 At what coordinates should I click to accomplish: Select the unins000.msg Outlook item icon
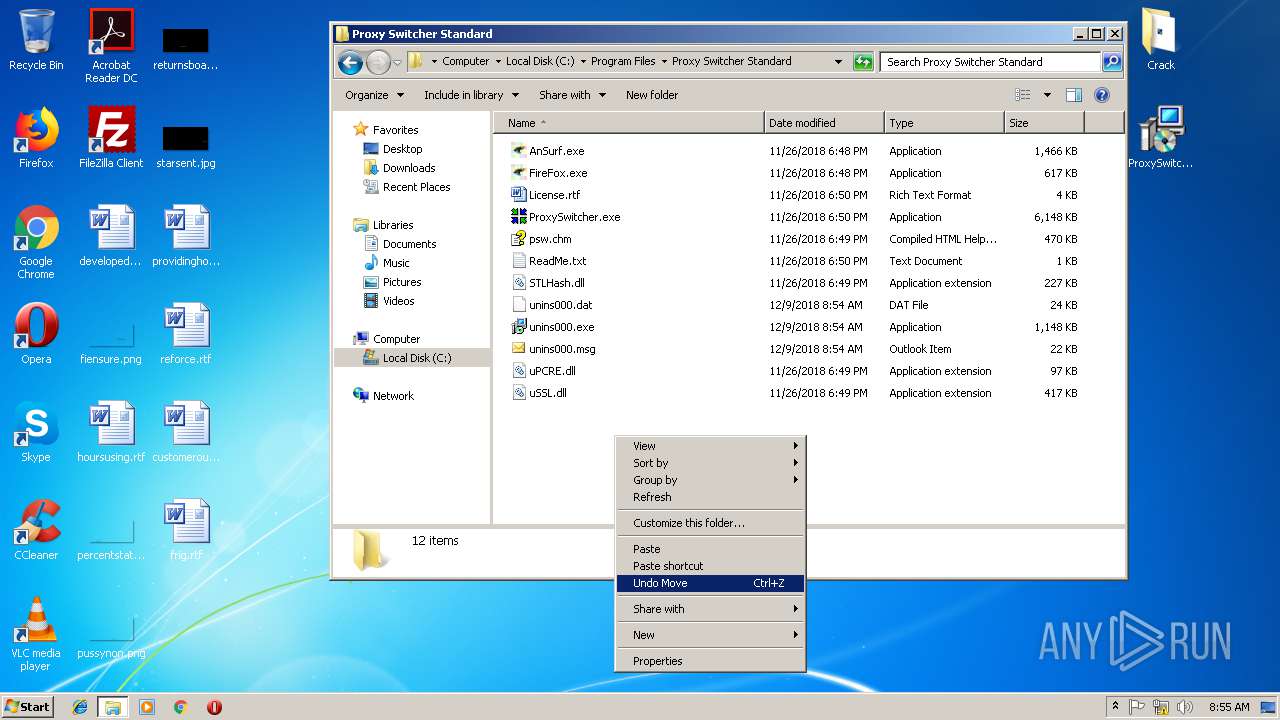518,349
